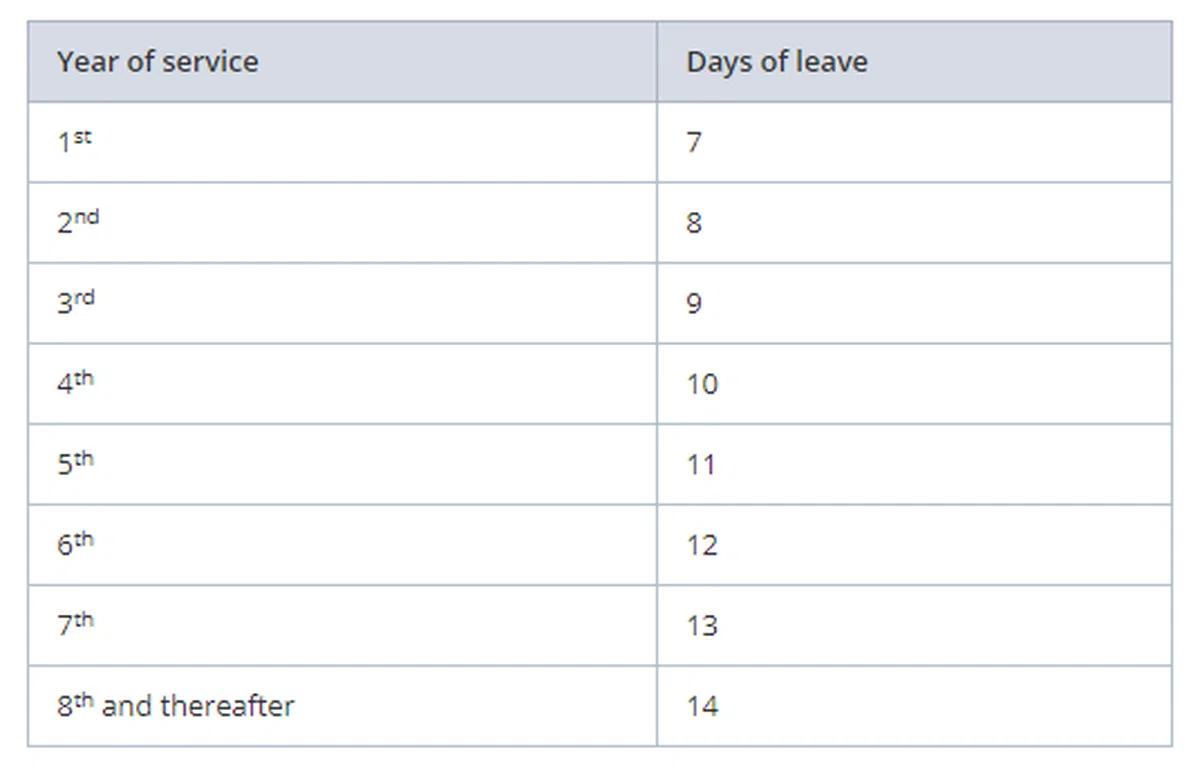Select the value 9 in Days of leave
The image size is (1200, 772).
tap(694, 304)
